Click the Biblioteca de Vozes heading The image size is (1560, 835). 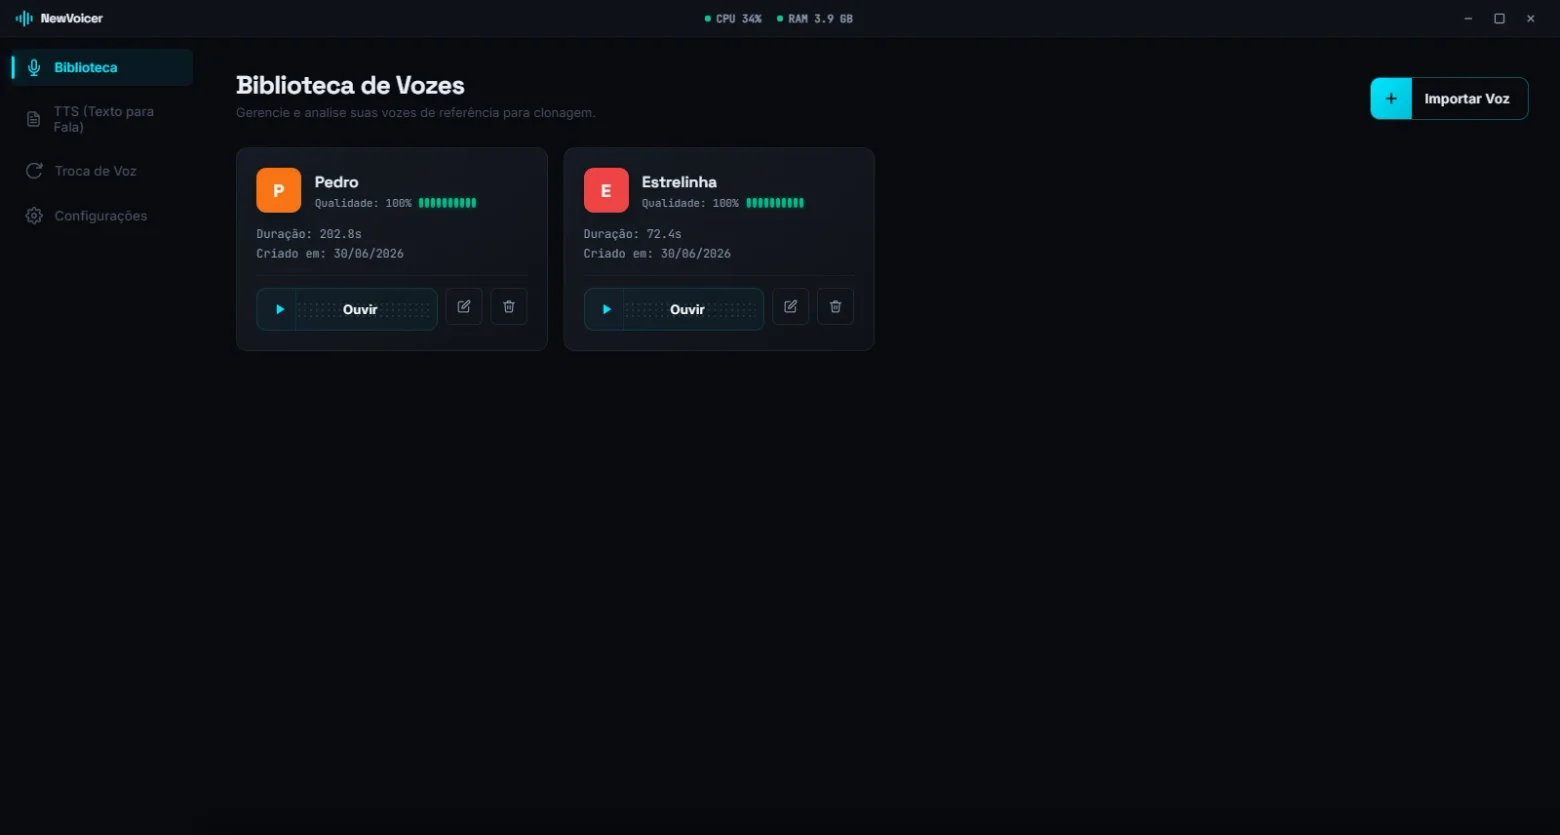[x=350, y=85]
